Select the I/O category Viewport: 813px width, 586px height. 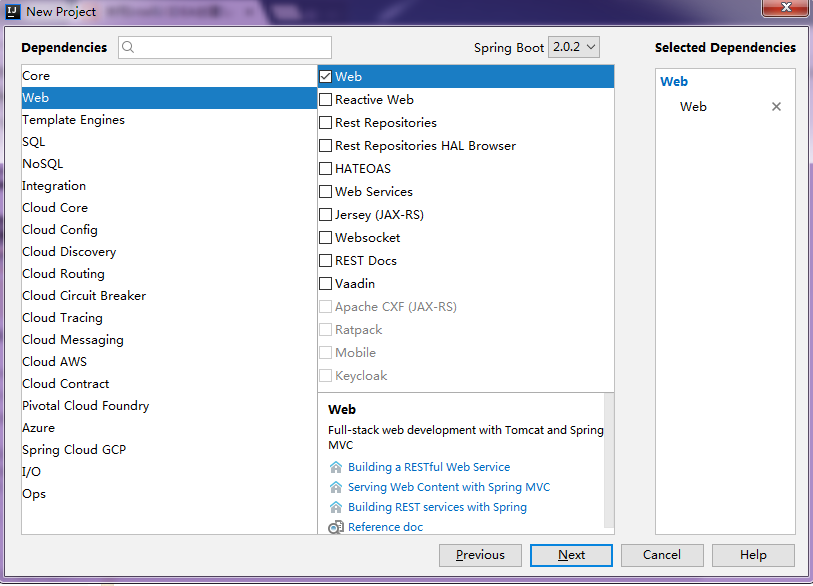169,472
